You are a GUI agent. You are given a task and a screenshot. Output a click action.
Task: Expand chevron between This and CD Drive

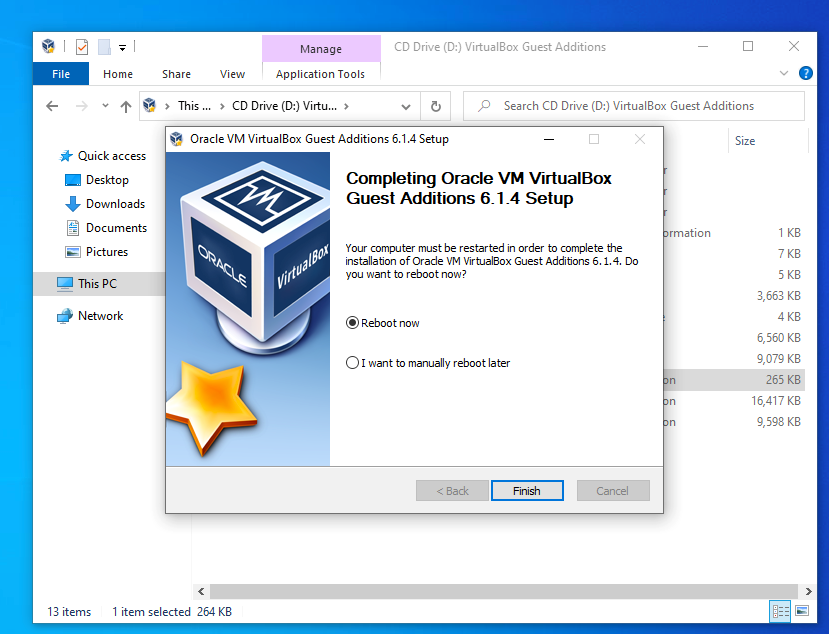[x=222, y=106]
